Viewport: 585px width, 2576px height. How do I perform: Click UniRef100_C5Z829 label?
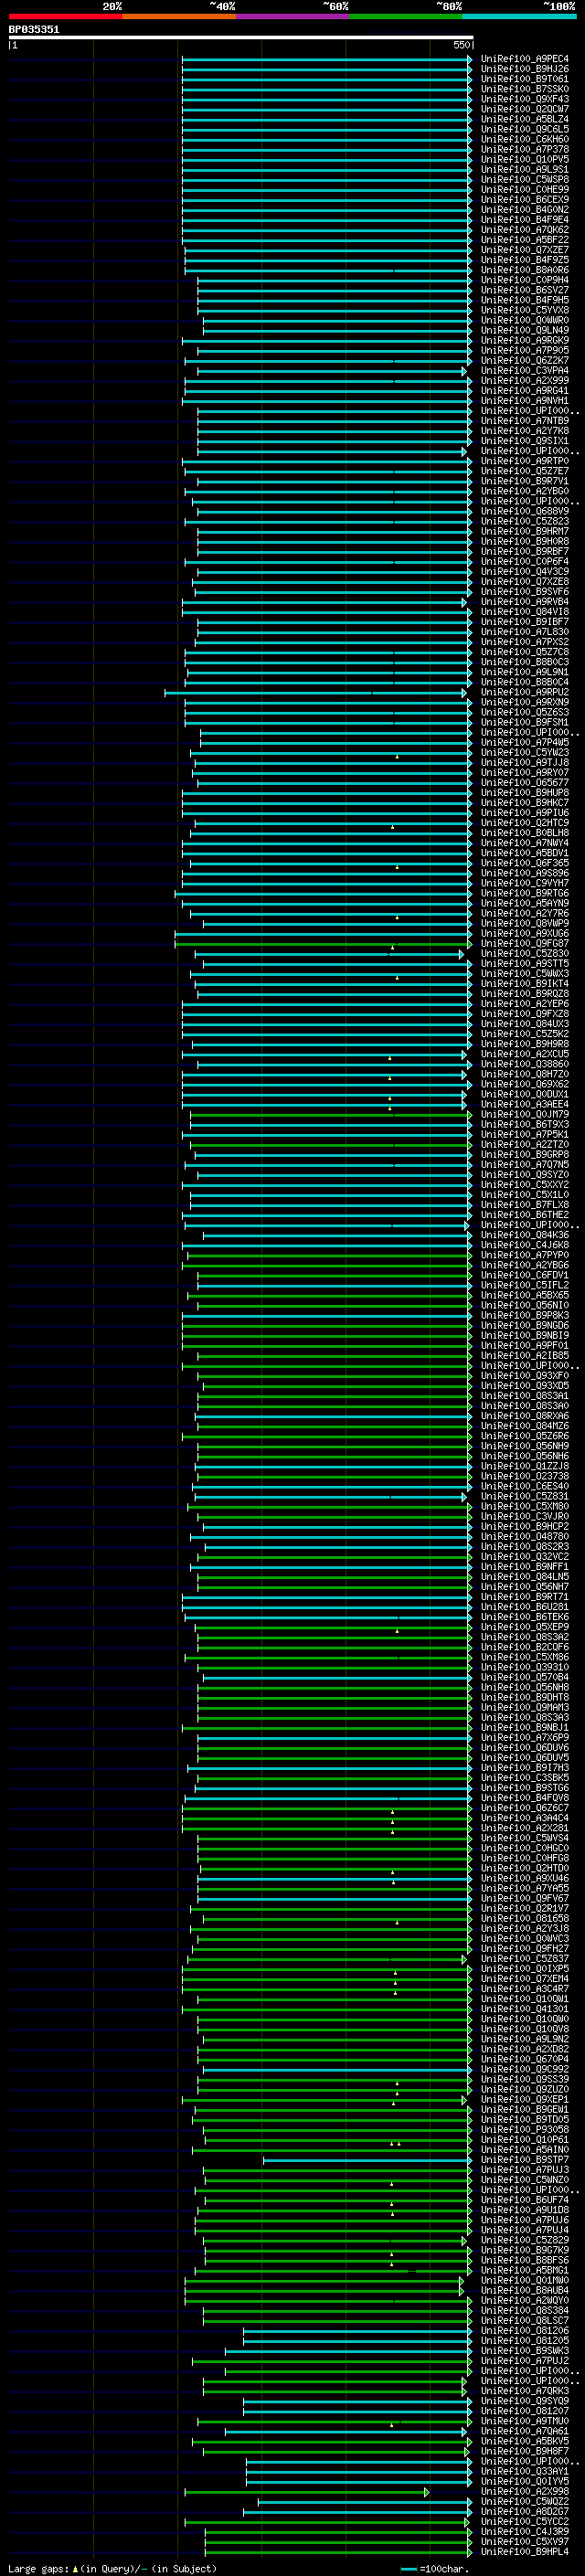tap(524, 2240)
